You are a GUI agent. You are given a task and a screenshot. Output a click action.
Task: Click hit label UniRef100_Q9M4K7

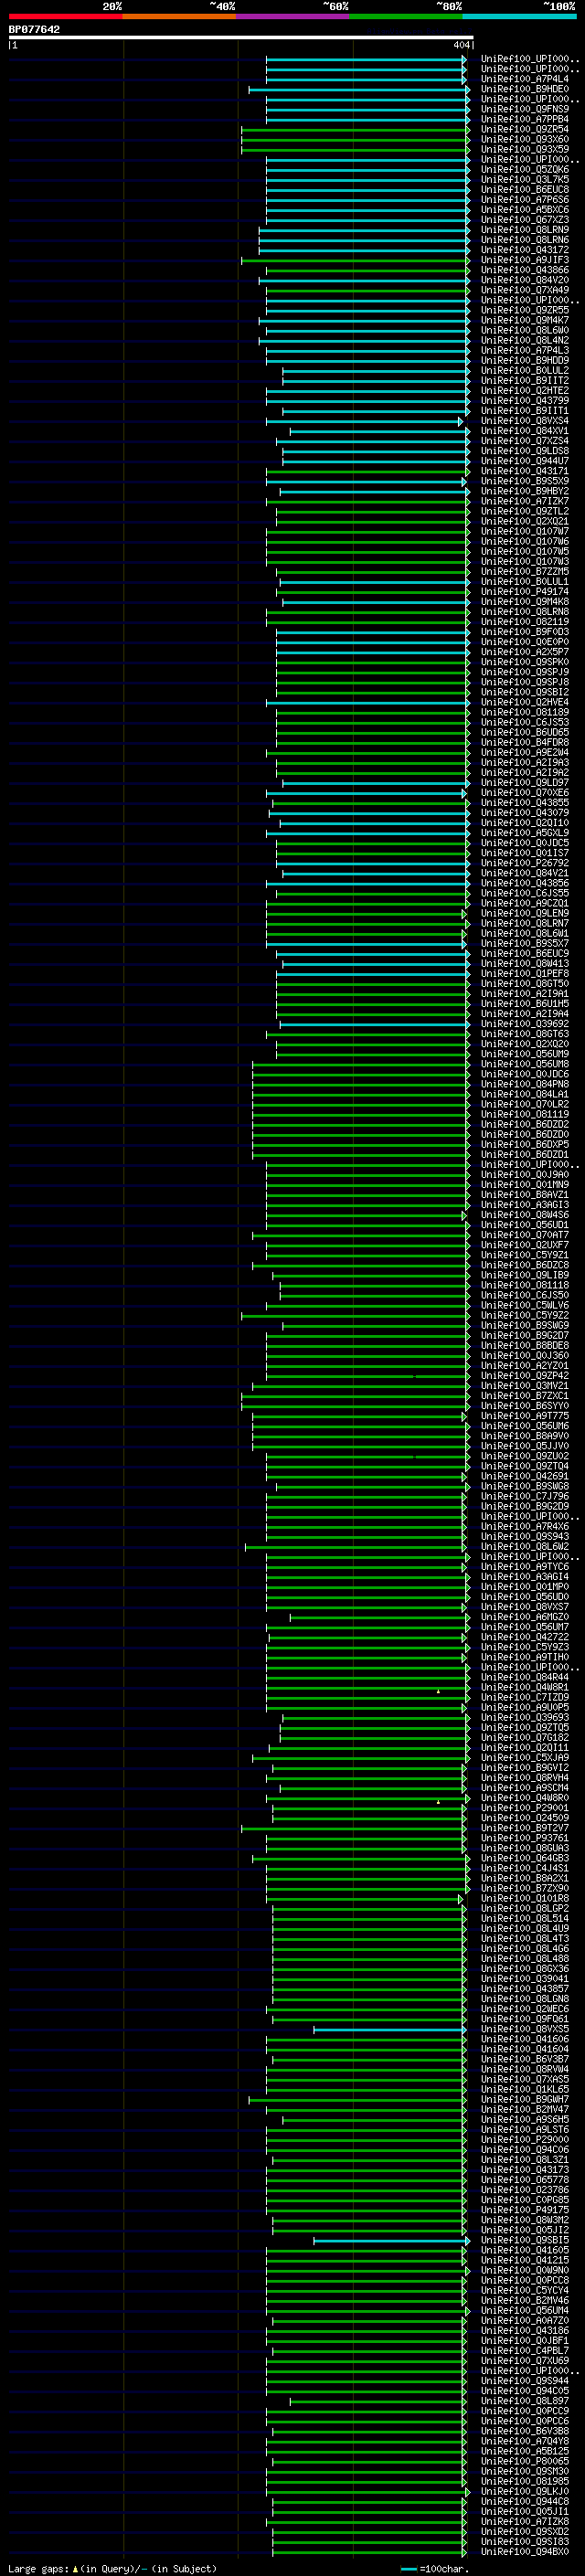point(524,320)
